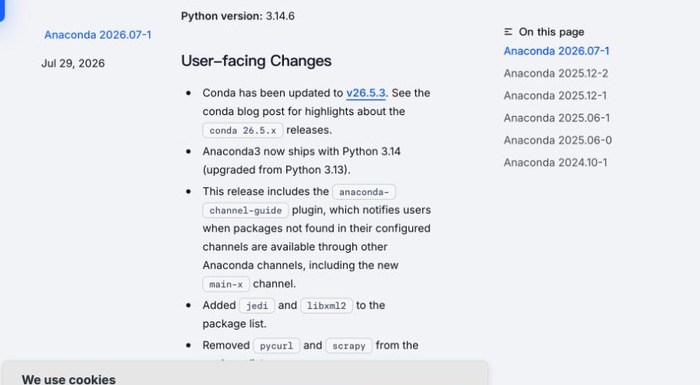Go to the Anaconda 2025.12-2 section
Viewport: 700px width, 385px height.
(556, 73)
